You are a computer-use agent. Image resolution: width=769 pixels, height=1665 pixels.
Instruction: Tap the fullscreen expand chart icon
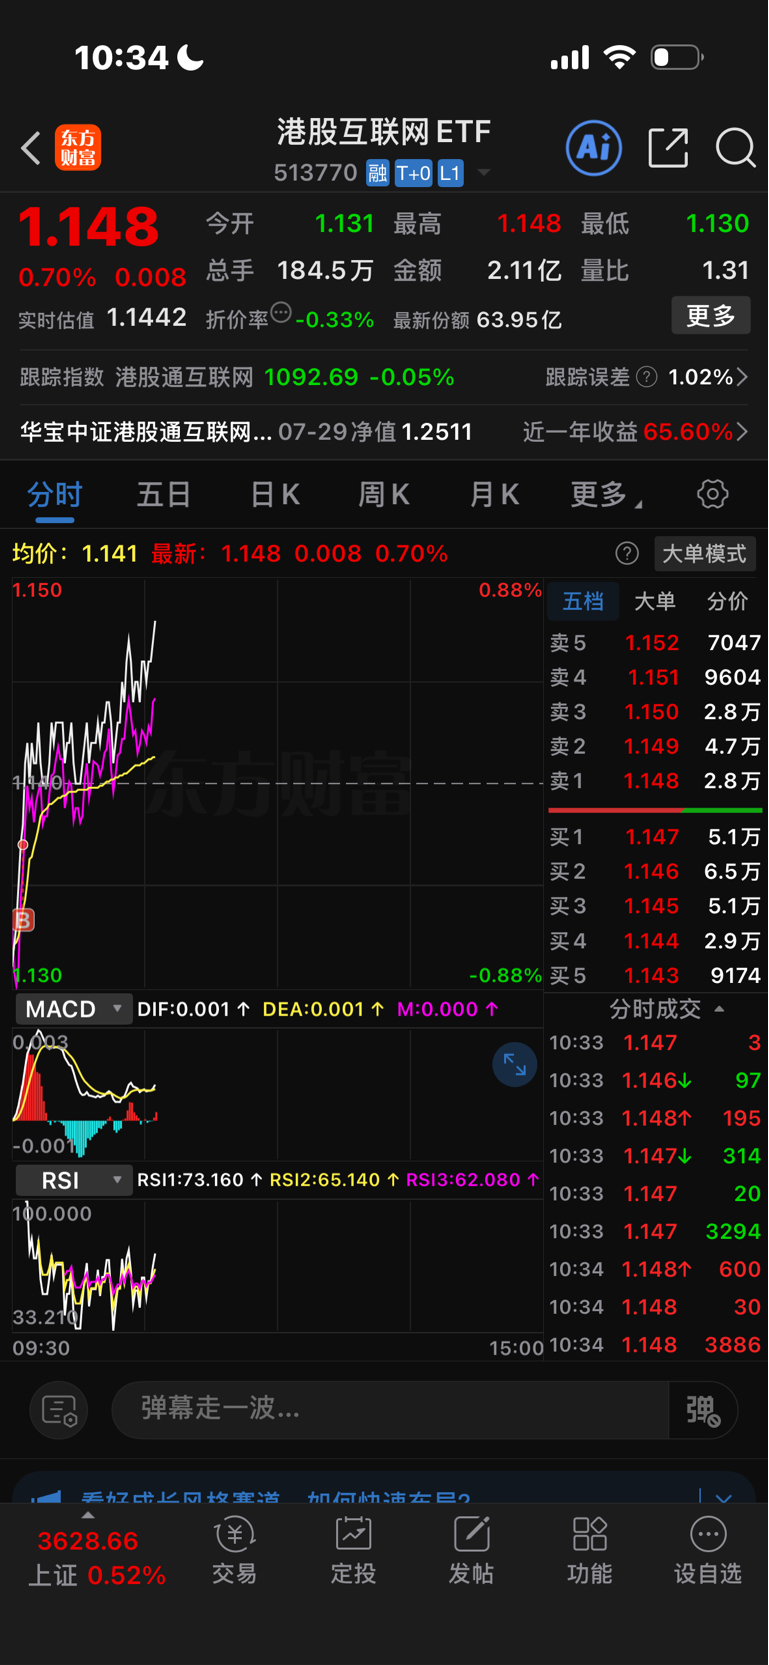[x=514, y=1065]
